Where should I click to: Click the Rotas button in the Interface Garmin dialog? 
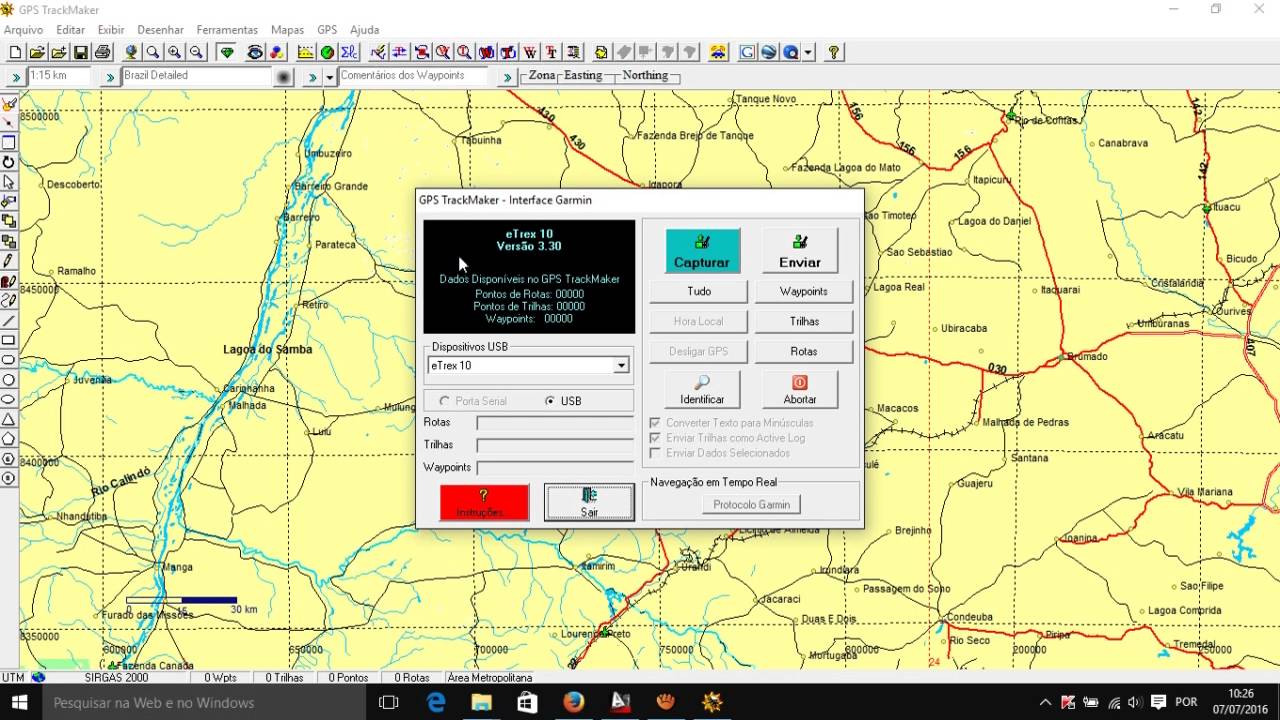click(x=804, y=351)
